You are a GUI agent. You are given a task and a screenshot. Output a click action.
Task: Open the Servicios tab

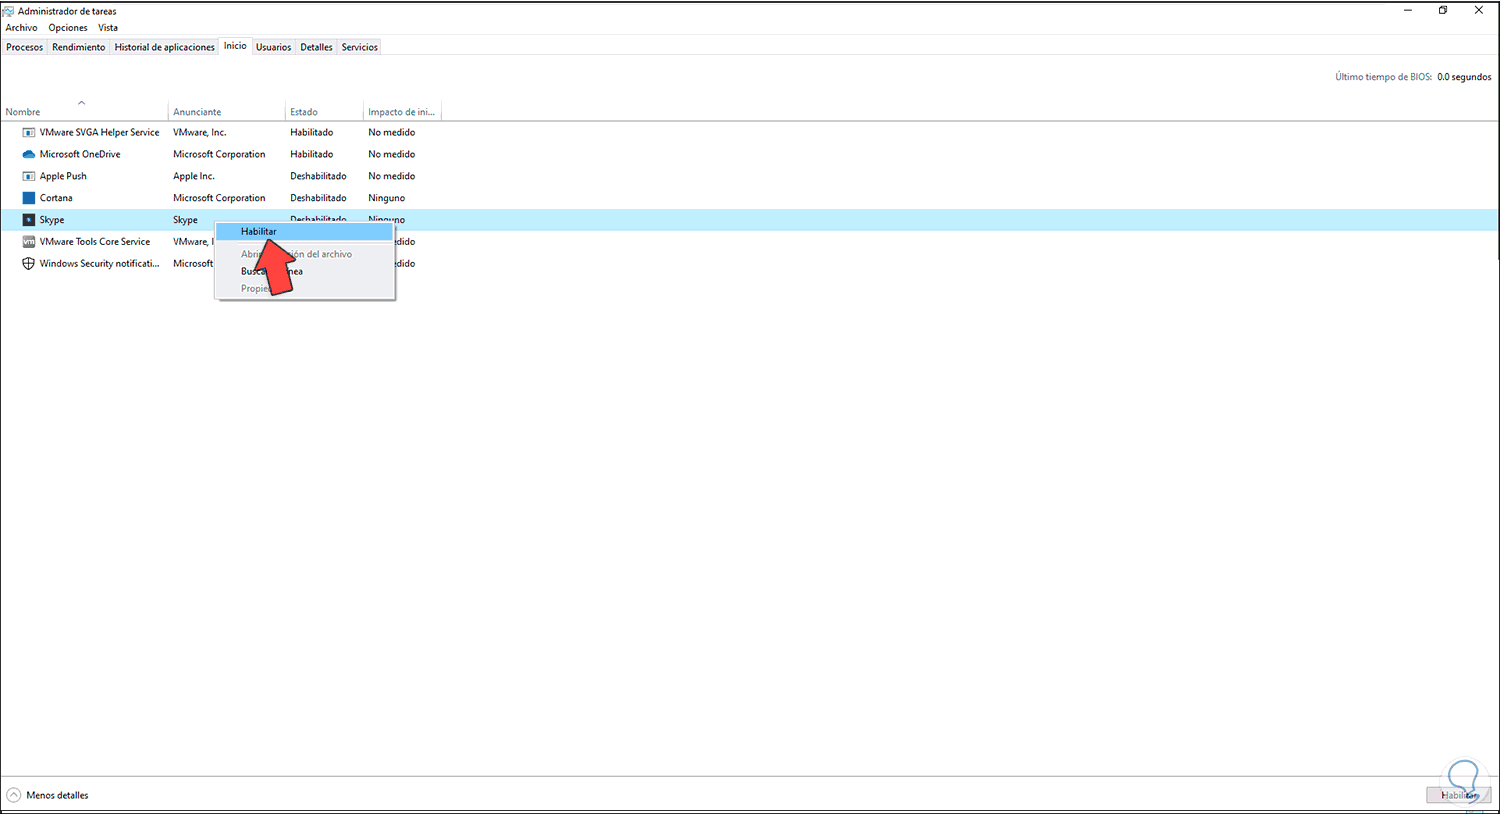point(360,47)
